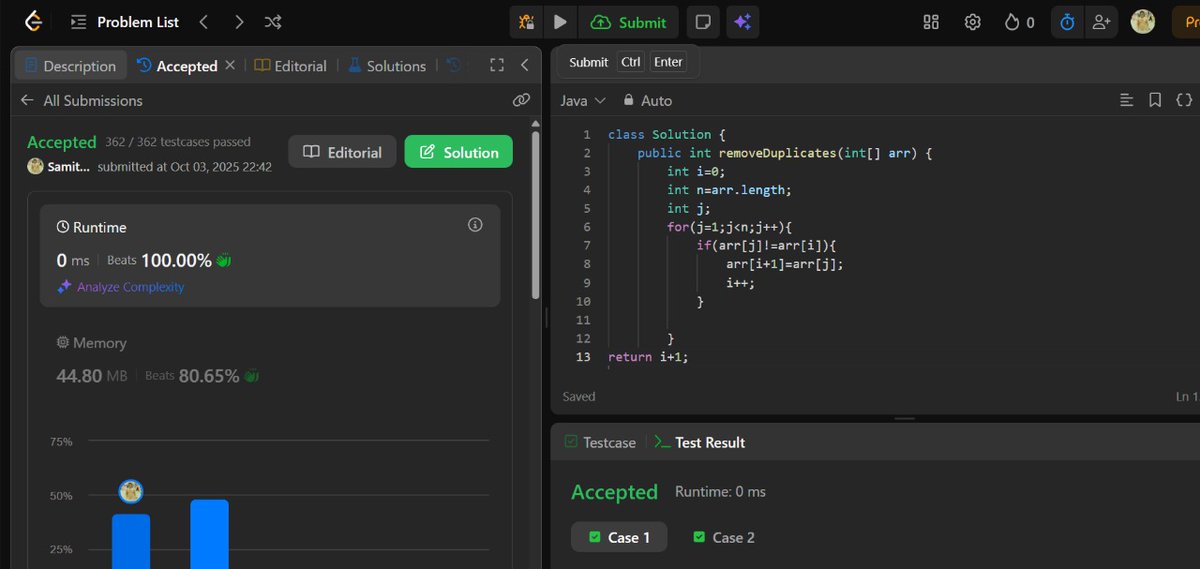This screenshot has height=569, width=1200.
Task: Click the Runtime info icon
Action: pyautogui.click(x=475, y=225)
